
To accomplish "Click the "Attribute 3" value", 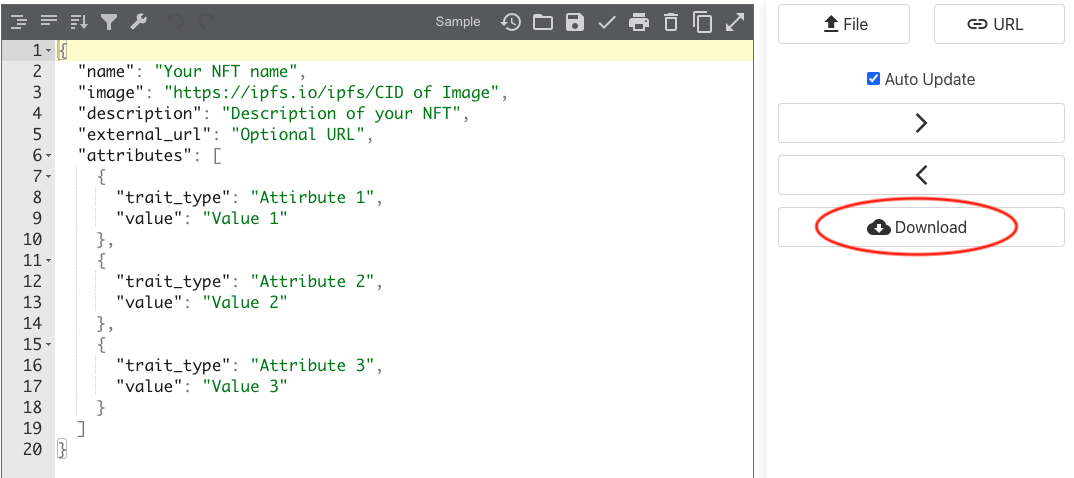I will (313, 365).
